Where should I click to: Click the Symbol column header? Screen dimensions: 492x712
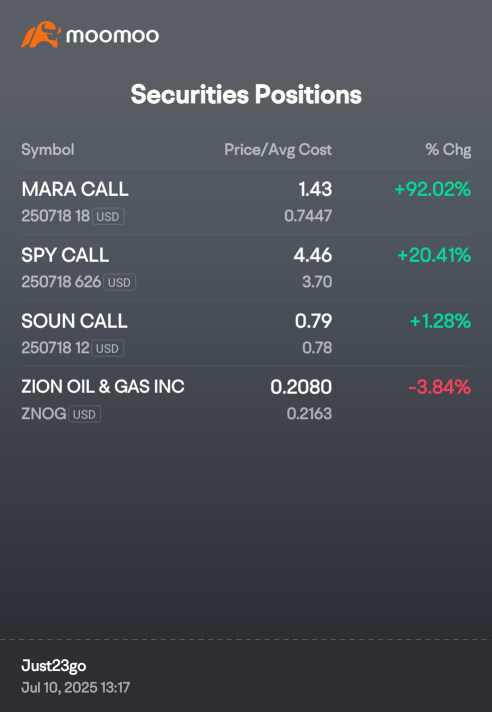(x=48, y=149)
